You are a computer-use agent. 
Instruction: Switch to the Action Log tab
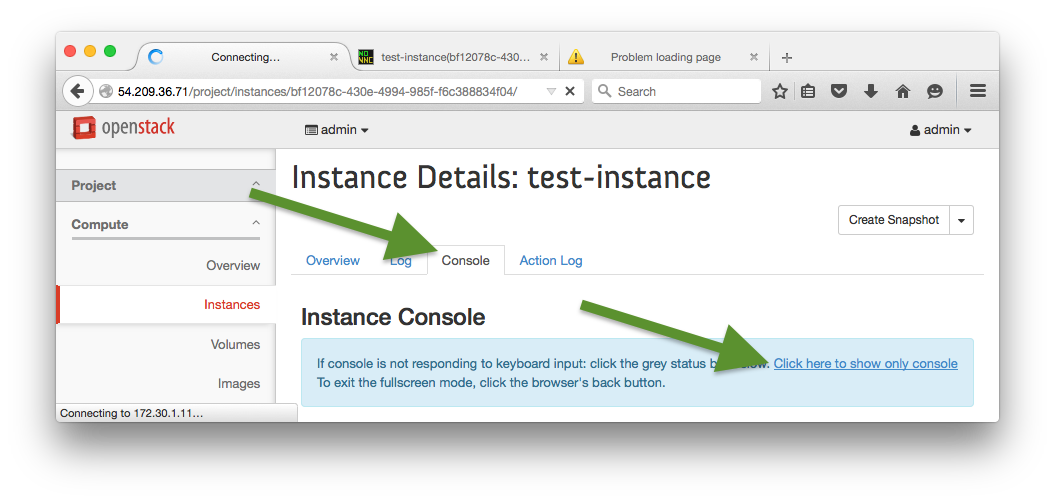550,261
